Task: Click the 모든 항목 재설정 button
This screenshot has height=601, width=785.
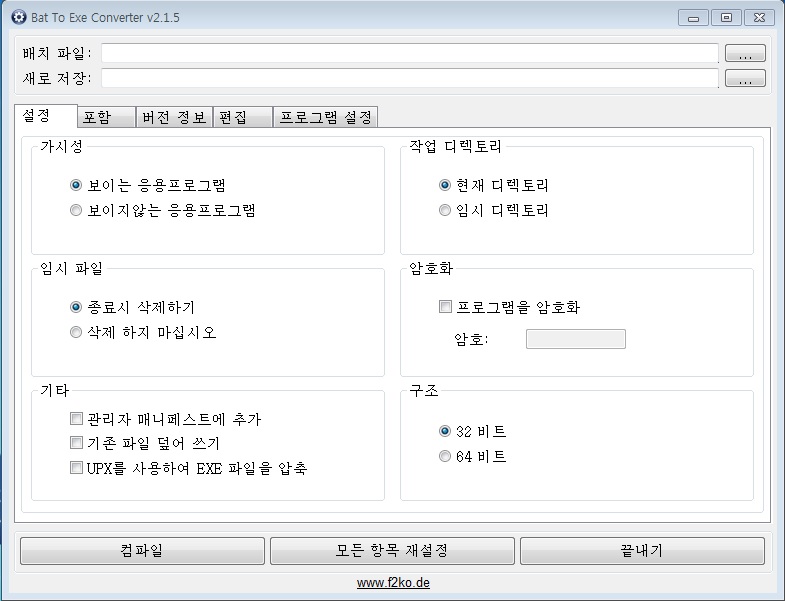Action: [392, 551]
